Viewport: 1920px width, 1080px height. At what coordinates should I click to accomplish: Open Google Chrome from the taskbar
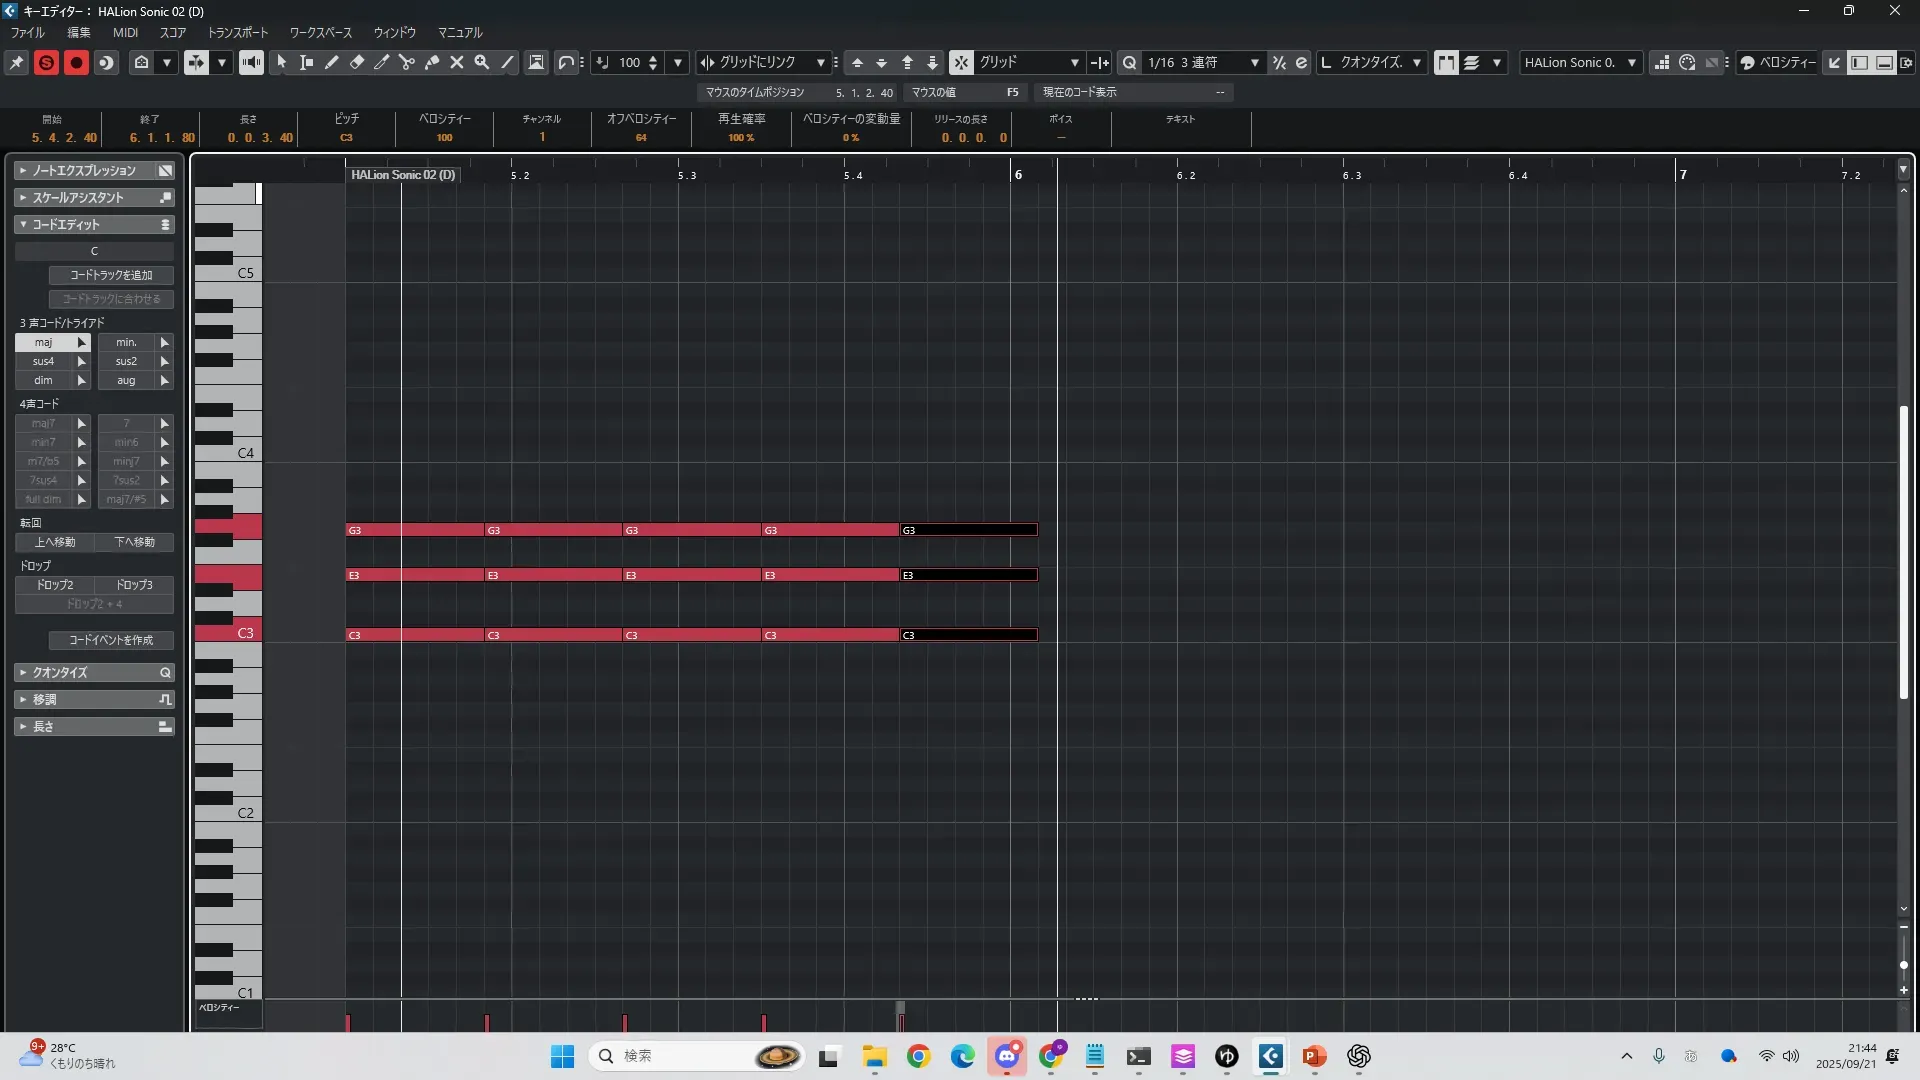point(918,1056)
